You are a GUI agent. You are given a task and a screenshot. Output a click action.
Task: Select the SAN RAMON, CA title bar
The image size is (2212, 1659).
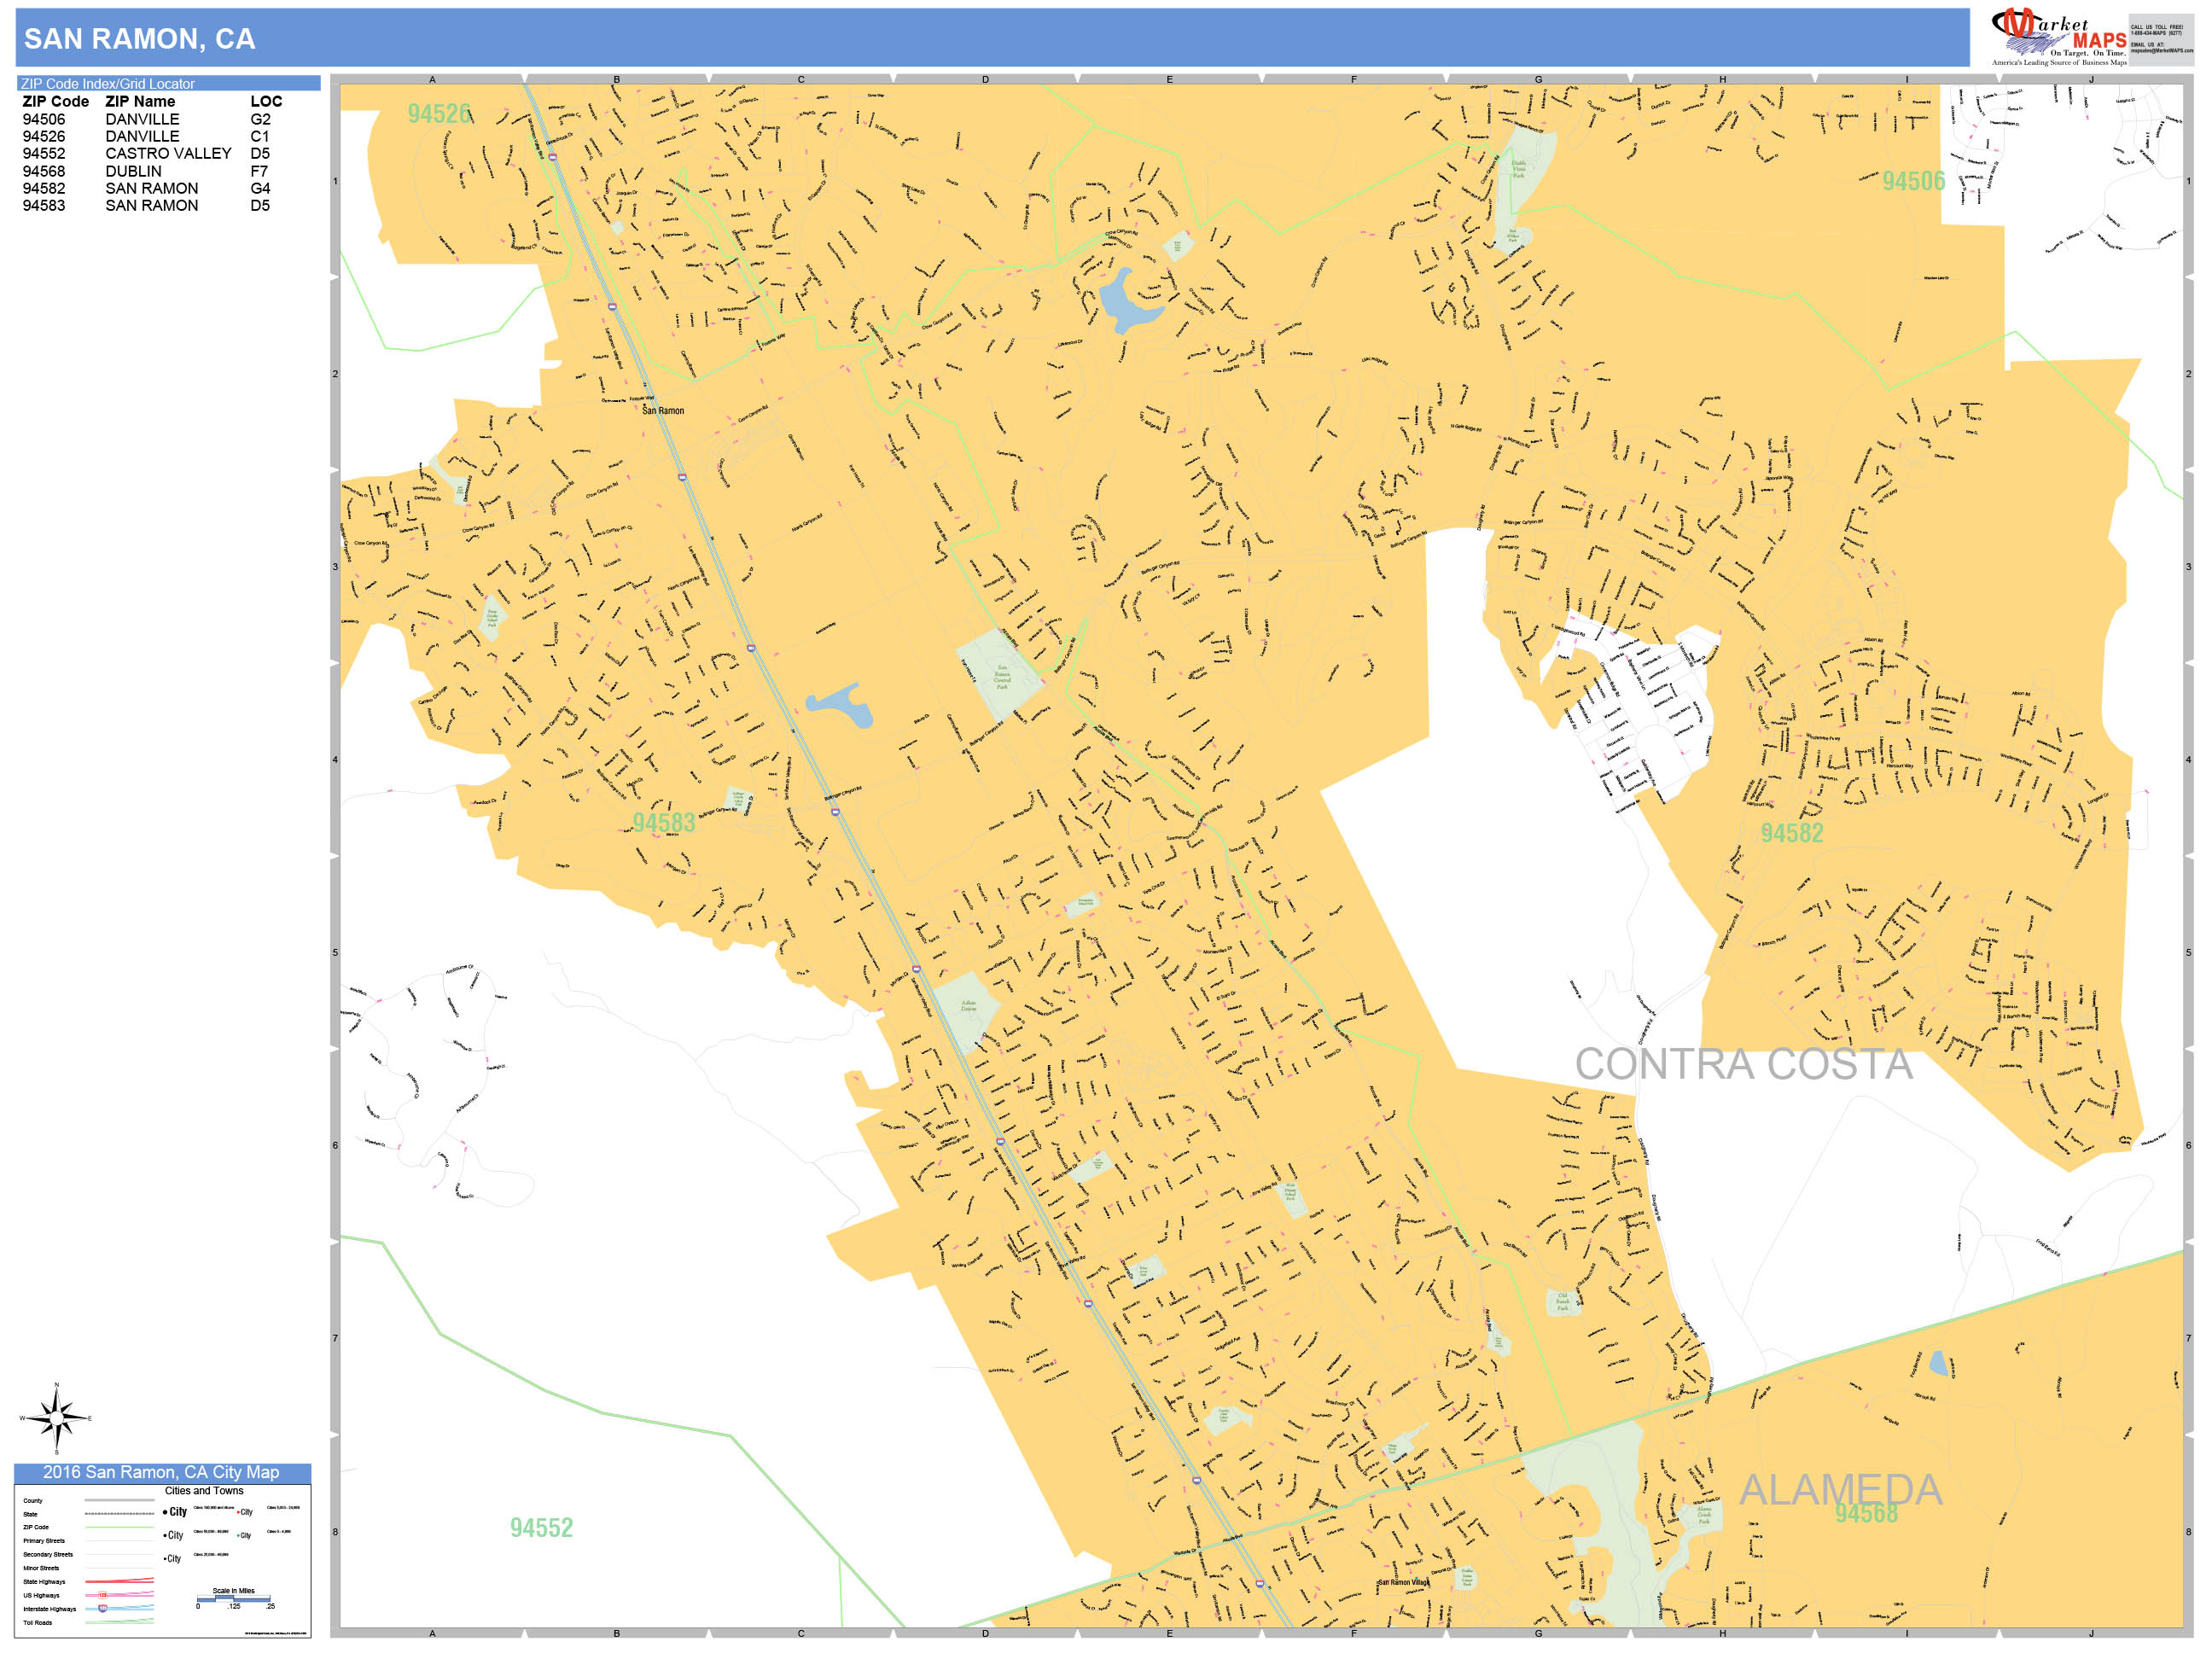140,38
